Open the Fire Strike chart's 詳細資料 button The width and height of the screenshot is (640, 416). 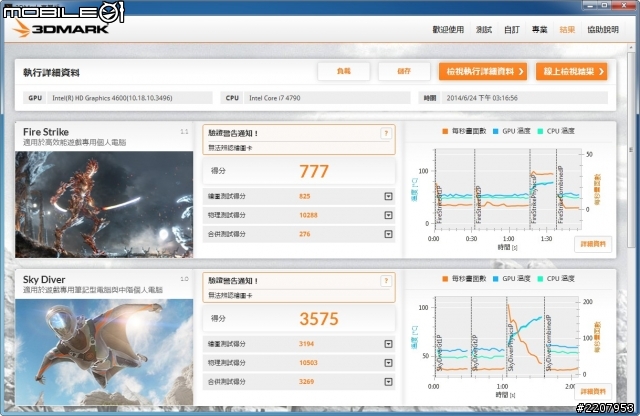click(593, 244)
